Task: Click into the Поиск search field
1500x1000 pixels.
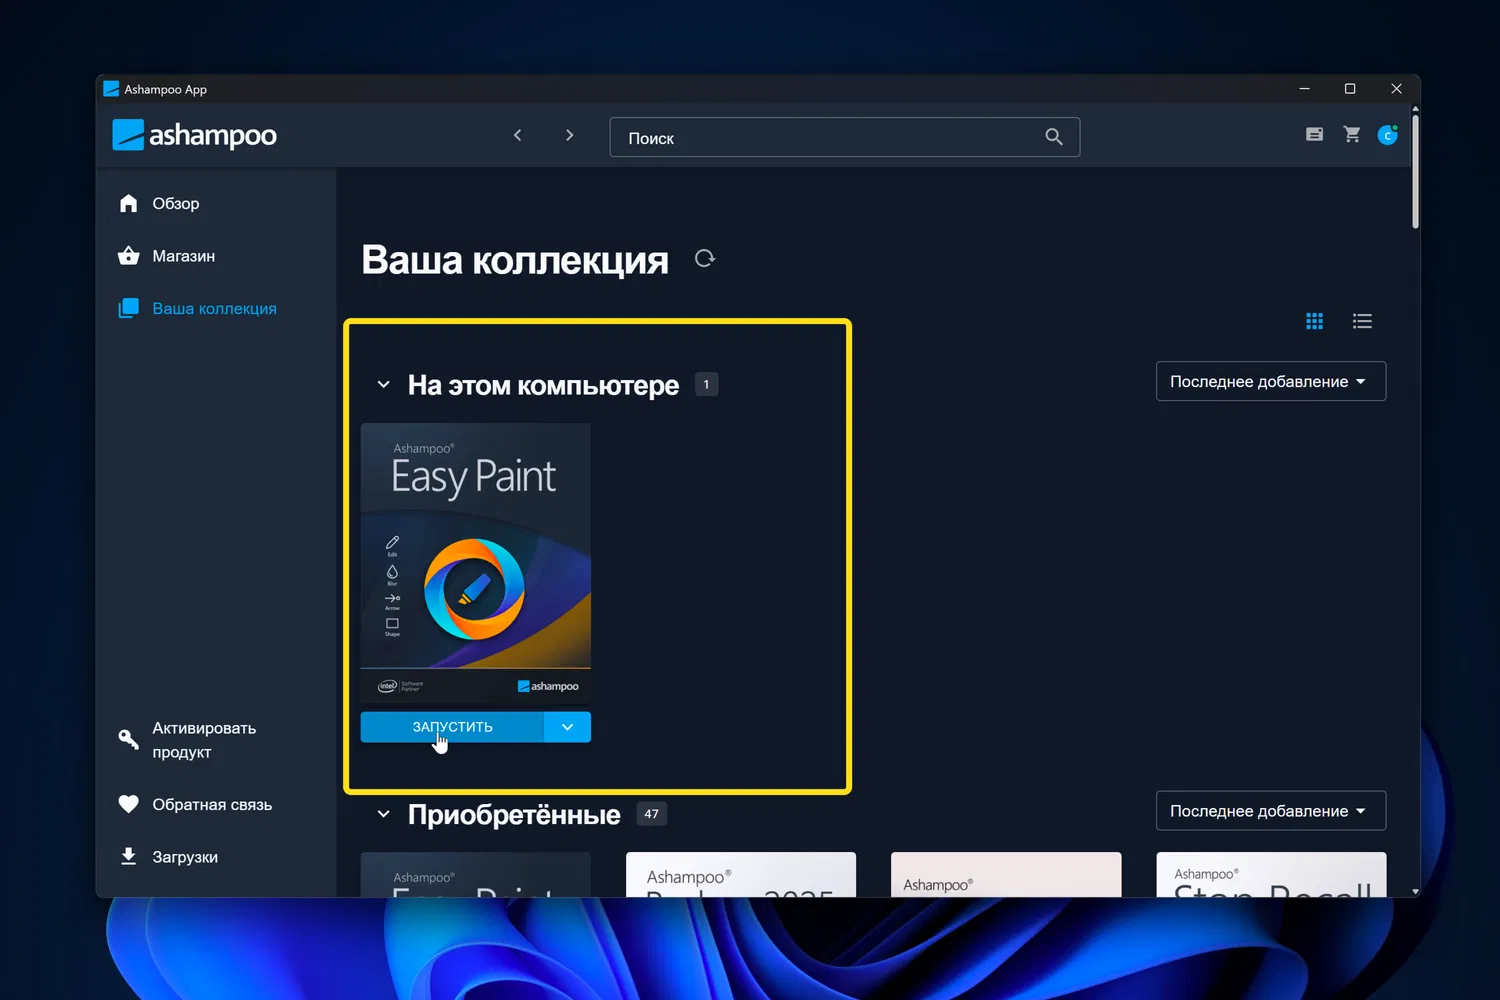Action: (845, 137)
